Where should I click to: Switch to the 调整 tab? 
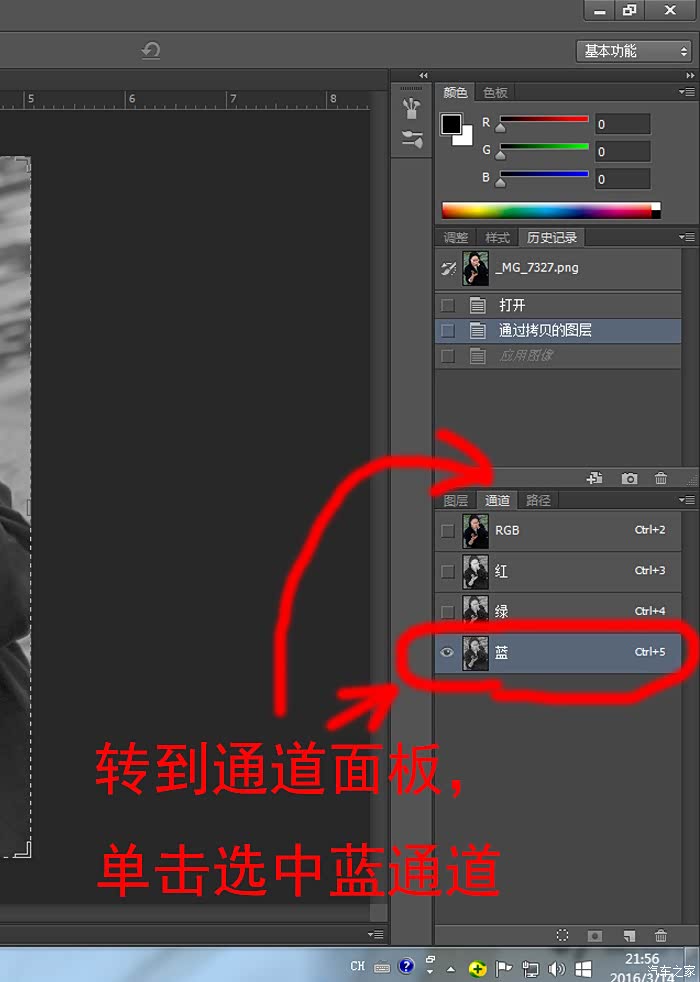click(x=456, y=238)
